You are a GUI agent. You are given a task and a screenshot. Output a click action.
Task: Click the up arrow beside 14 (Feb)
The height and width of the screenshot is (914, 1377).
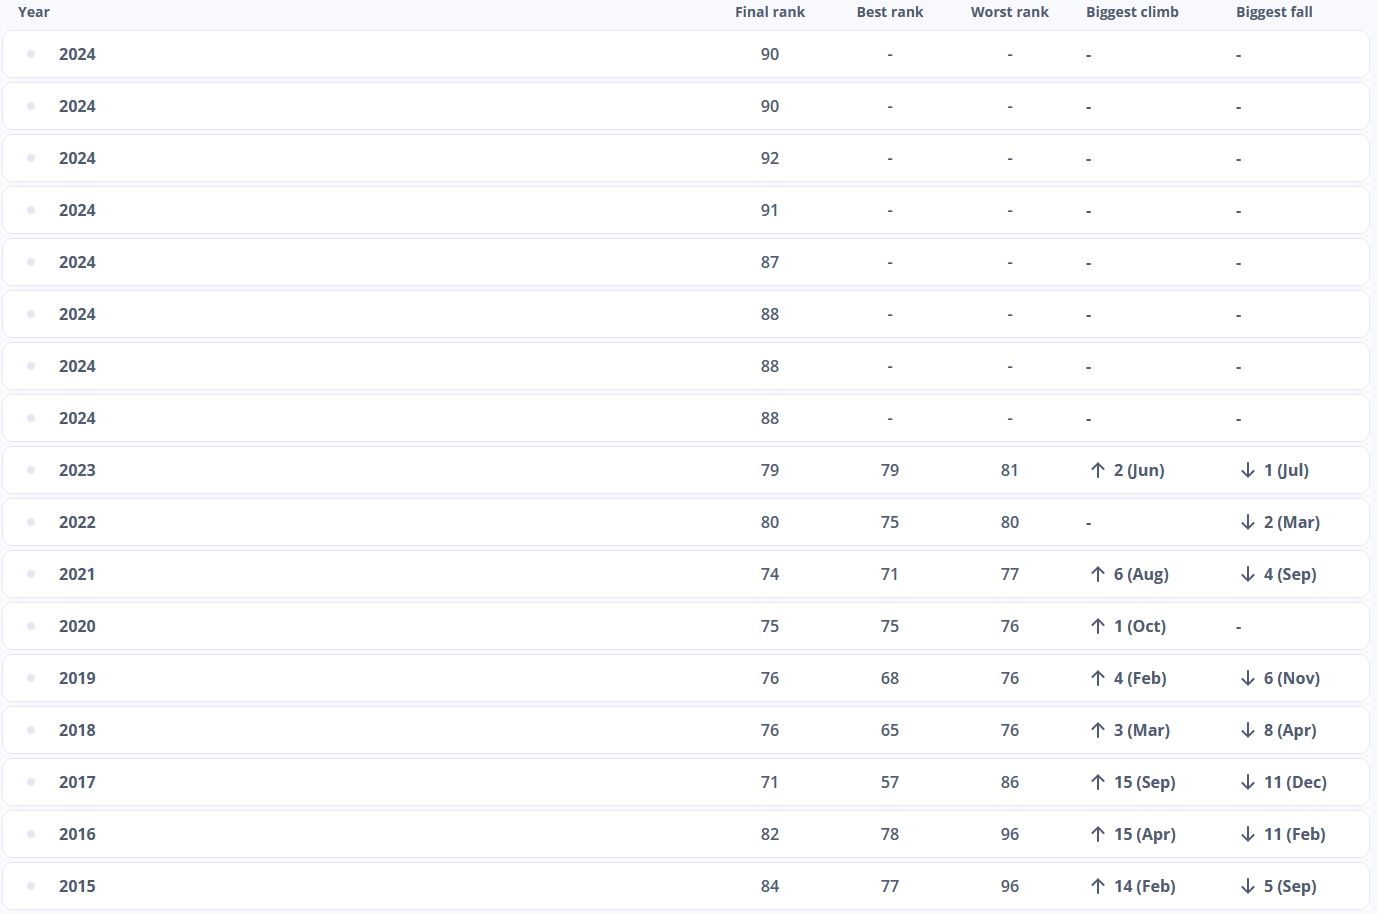click(x=1098, y=886)
